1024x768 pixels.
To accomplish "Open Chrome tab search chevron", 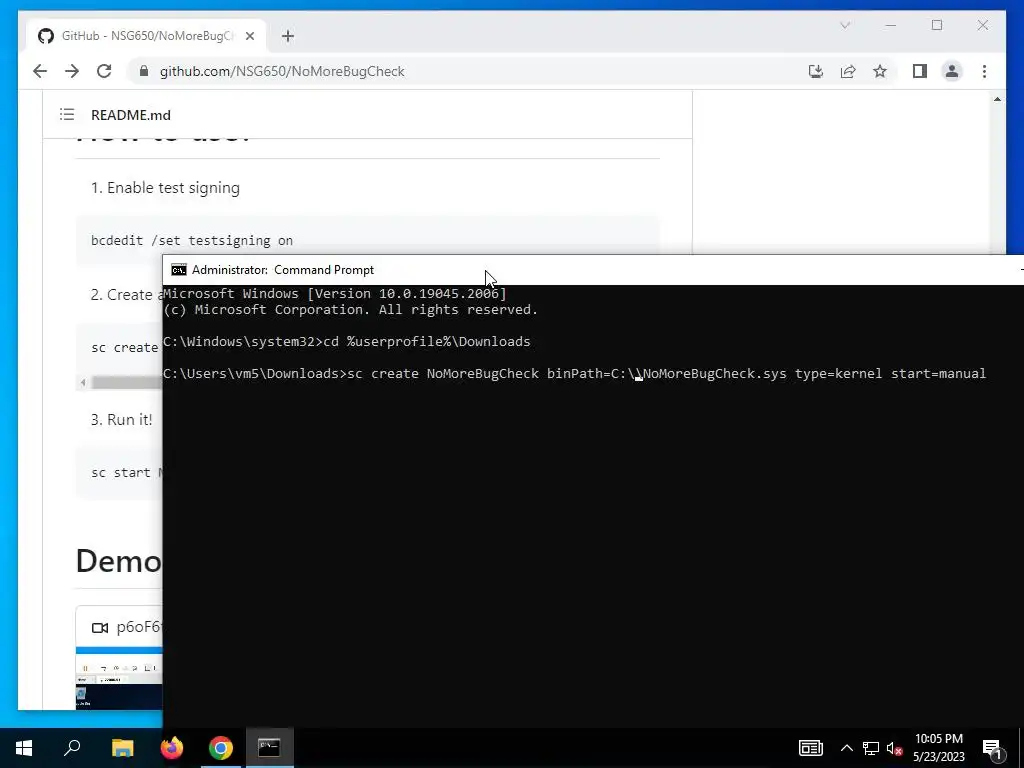I will tap(845, 25).
